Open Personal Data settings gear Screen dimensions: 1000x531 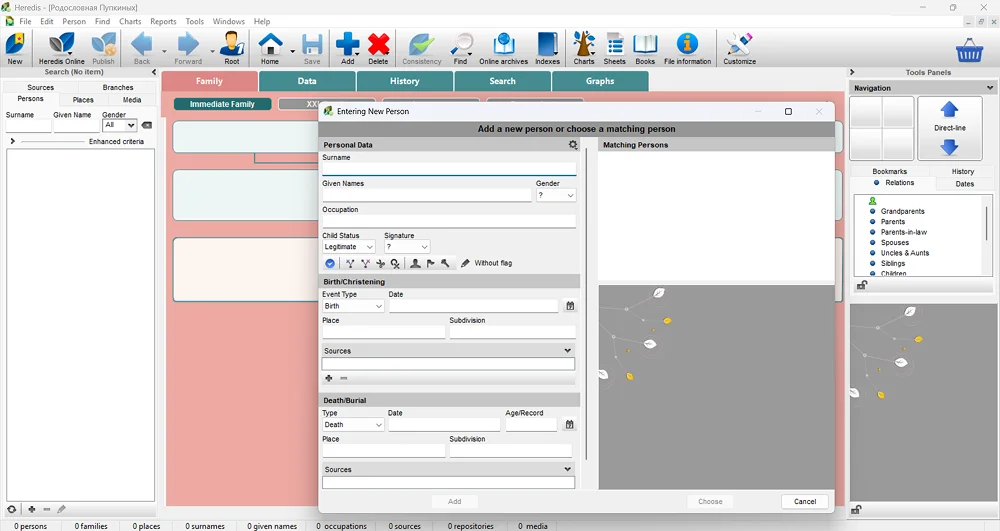(x=573, y=145)
